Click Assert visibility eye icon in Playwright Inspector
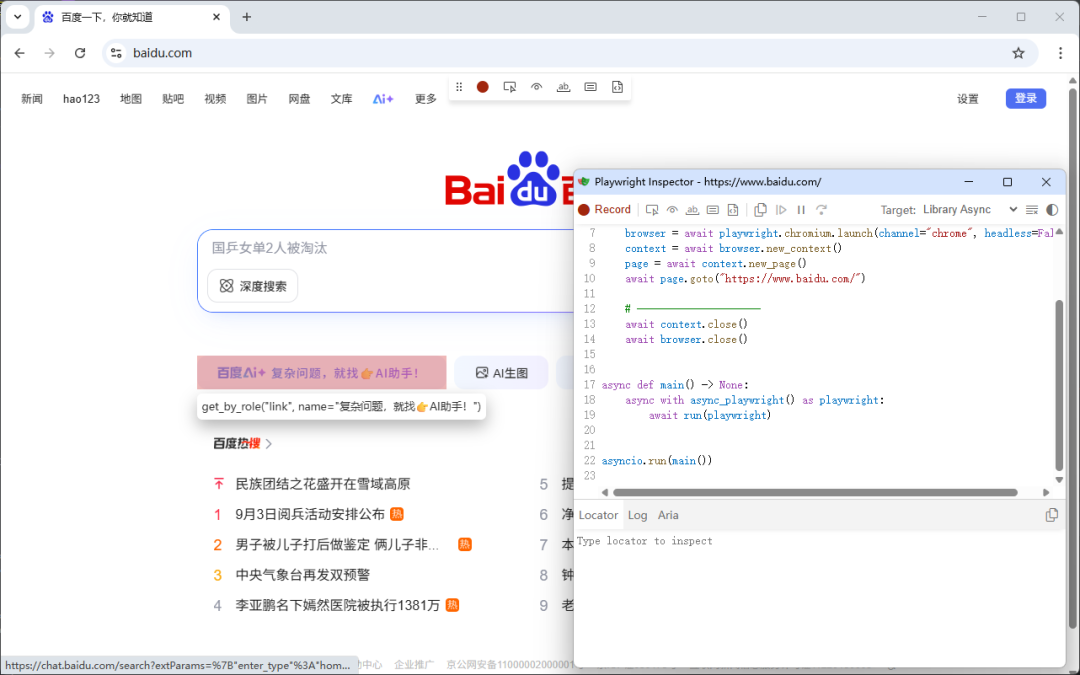The image size is (1080, 675). 672,209
